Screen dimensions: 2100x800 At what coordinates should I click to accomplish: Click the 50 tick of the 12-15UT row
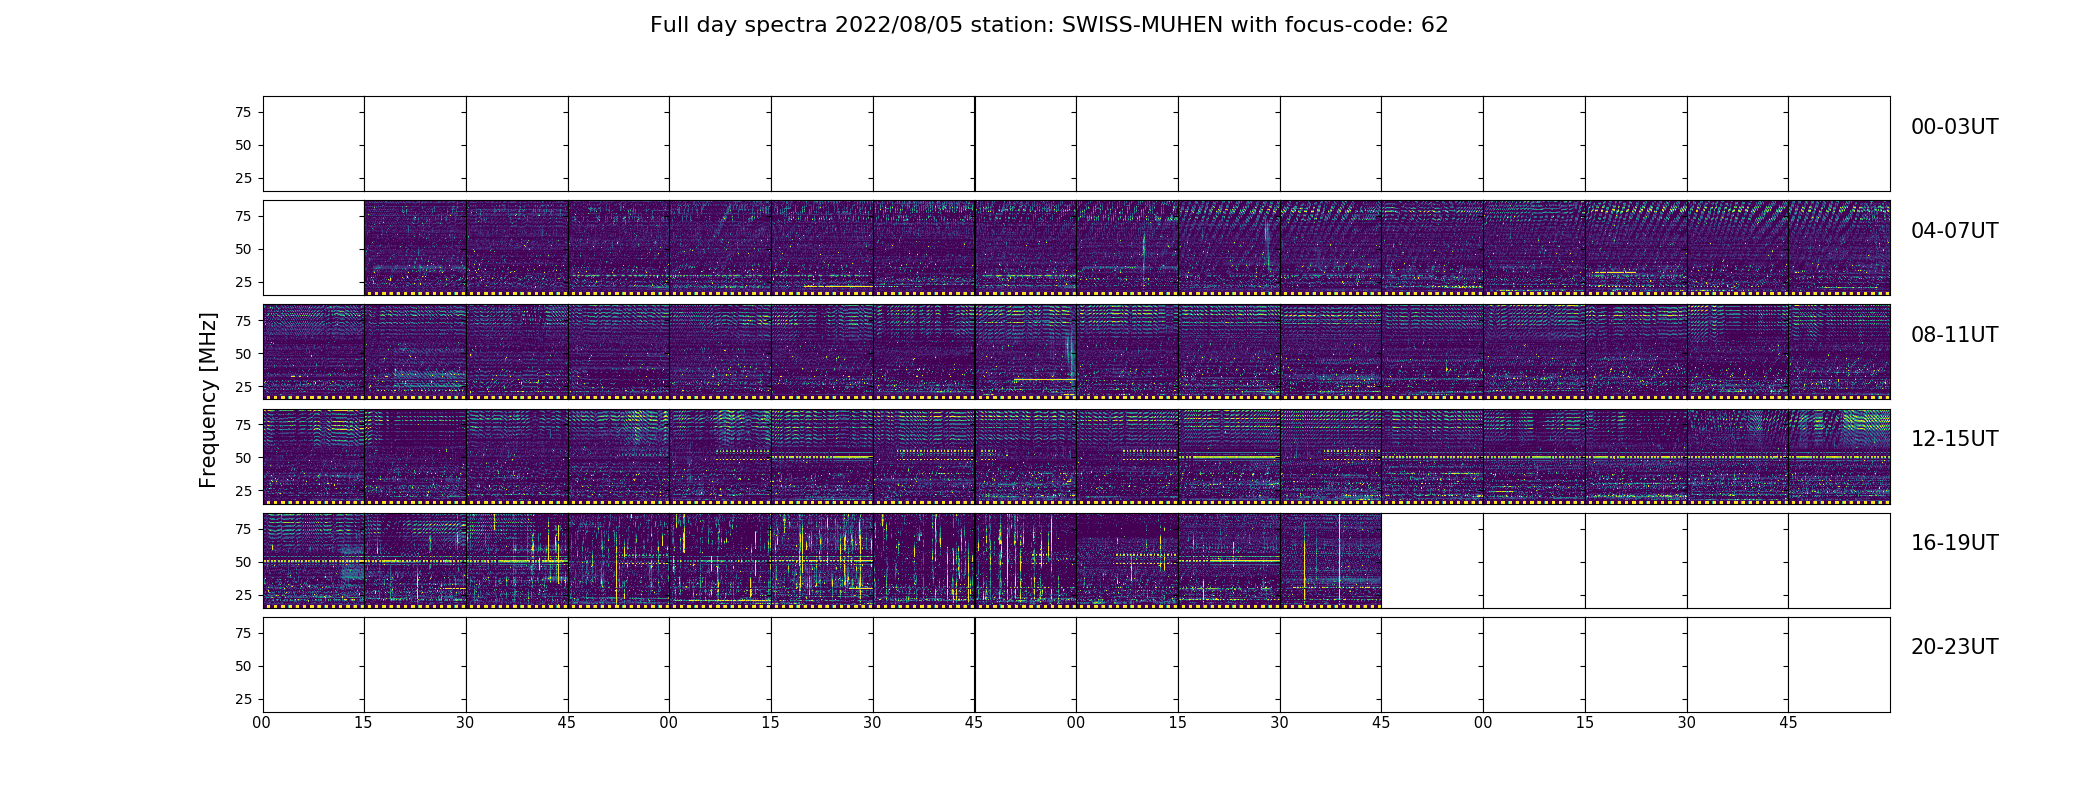pos(243,457)
